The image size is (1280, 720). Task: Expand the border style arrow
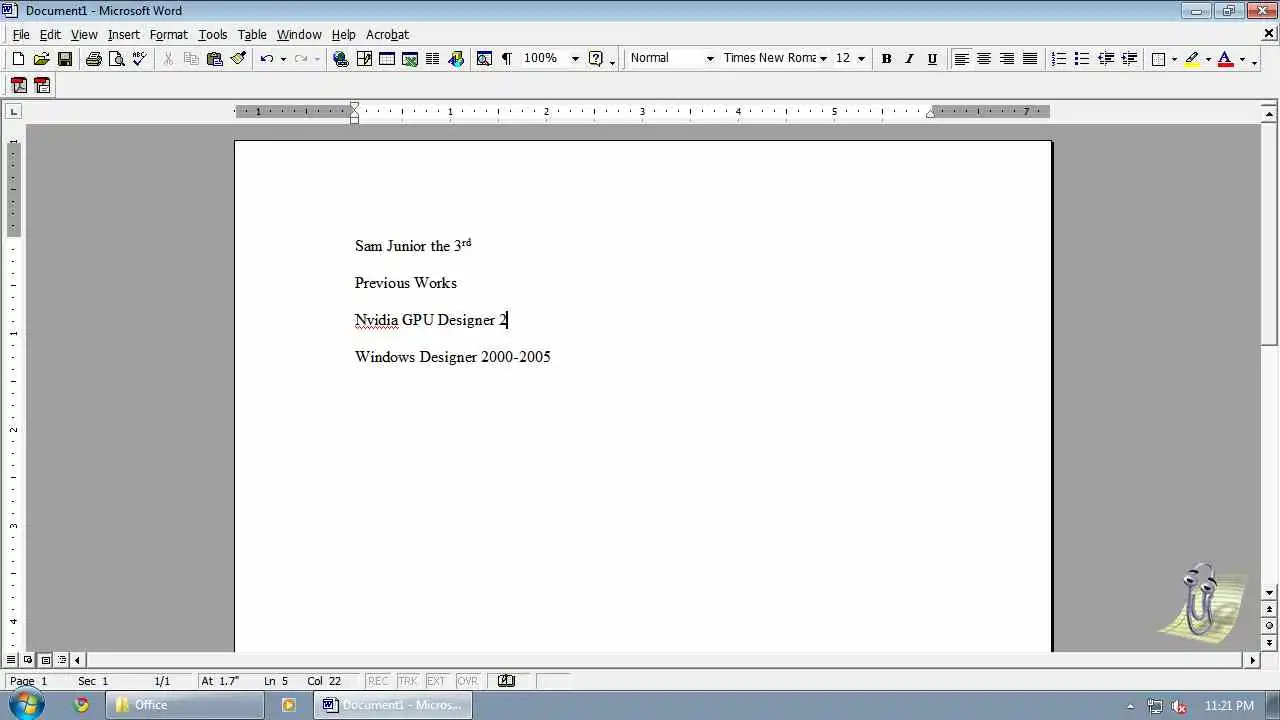[x=1174, y=59]
